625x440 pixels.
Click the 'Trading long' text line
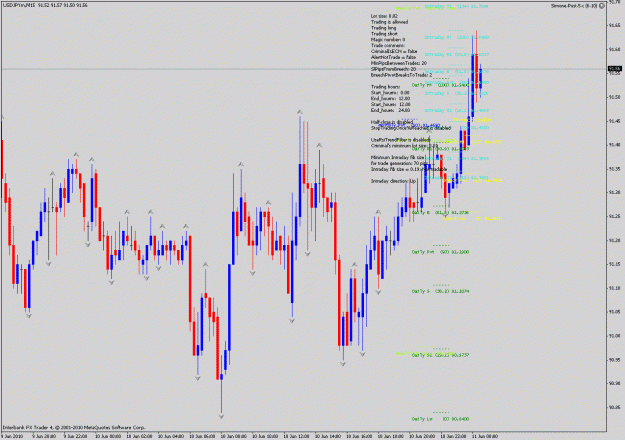[383, 28]
